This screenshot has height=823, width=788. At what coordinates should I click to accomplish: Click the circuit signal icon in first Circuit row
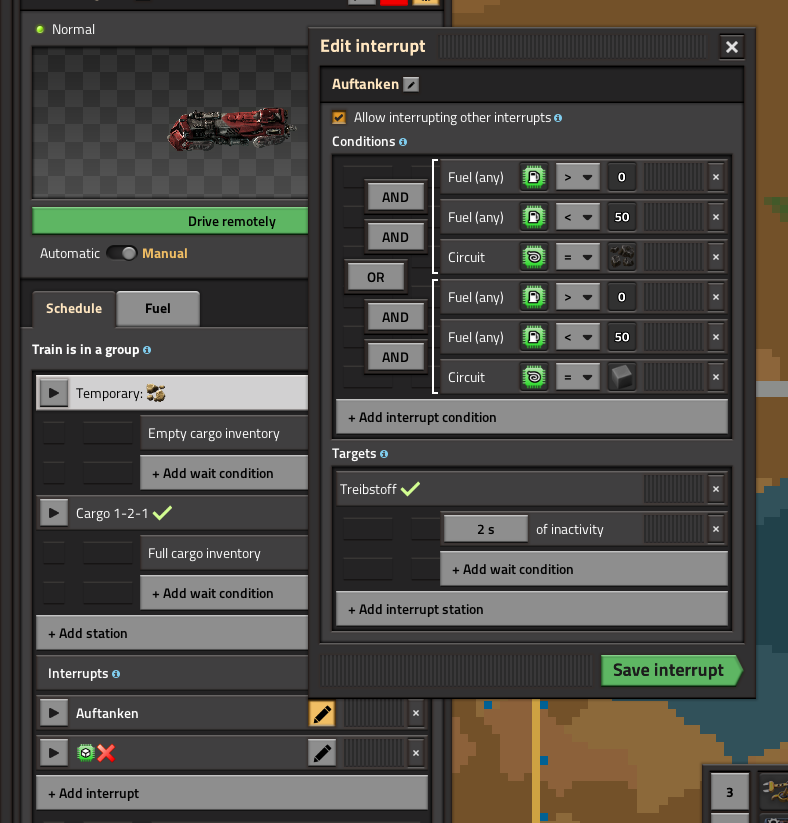click(x=534, y=257)
